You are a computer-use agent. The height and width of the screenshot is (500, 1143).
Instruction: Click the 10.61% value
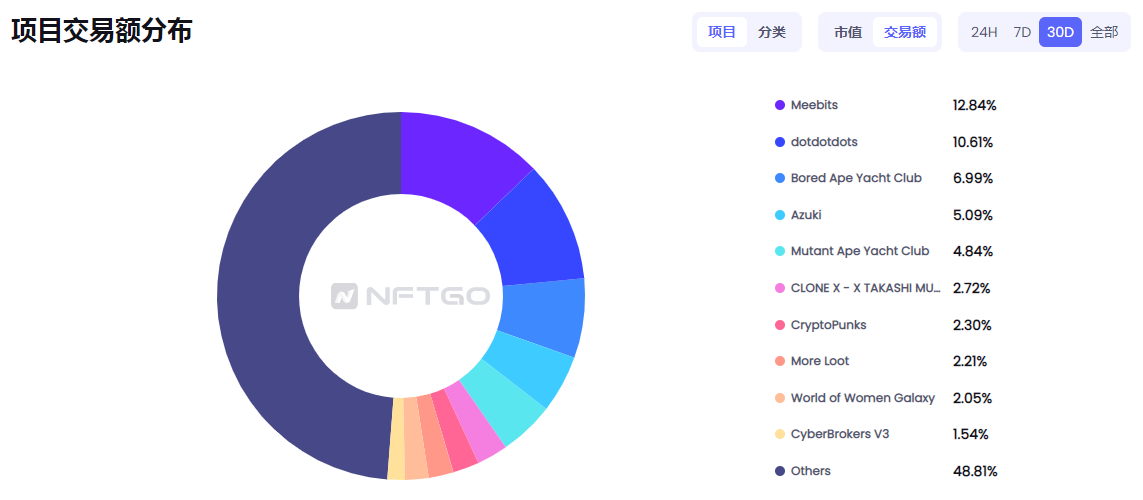[x=972, y=142]
